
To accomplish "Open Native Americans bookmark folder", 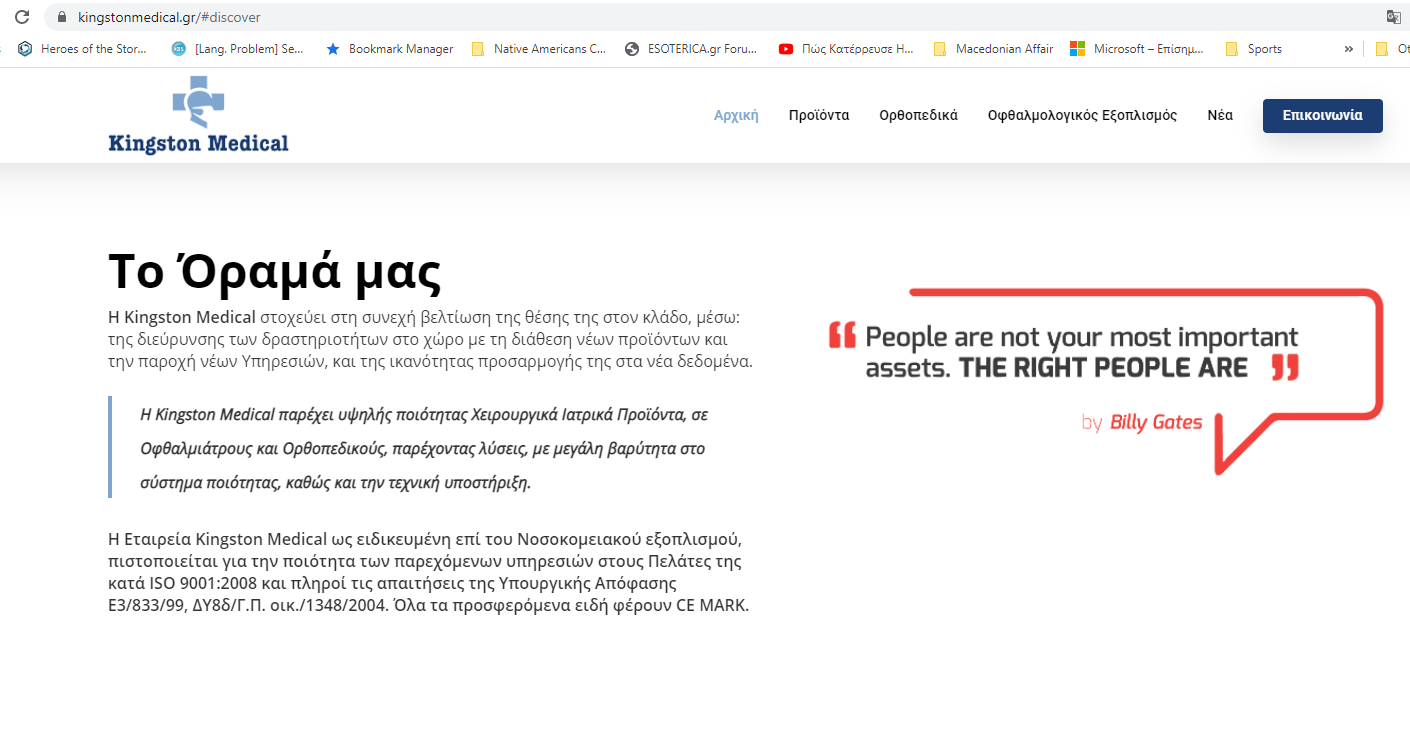I will (538, 48).
